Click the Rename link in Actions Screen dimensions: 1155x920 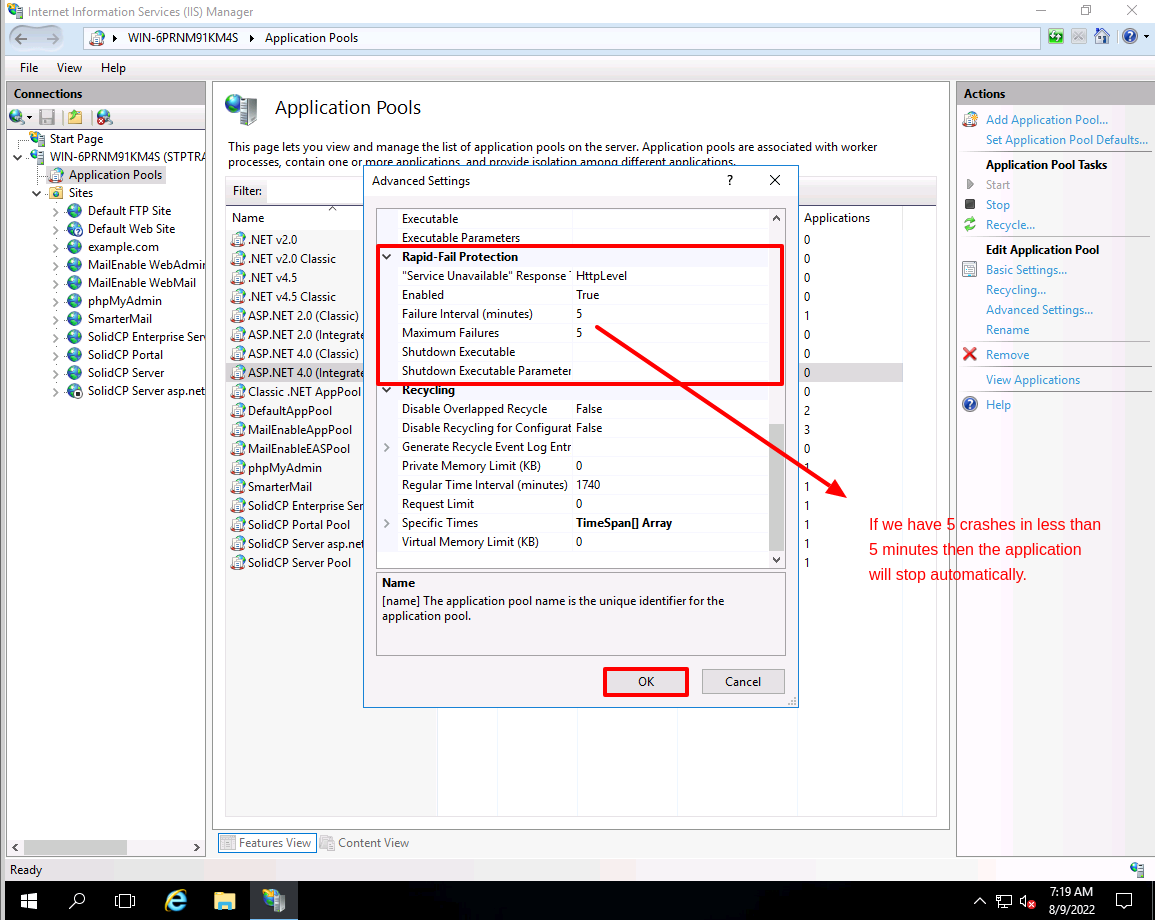tap(1008, 330)
